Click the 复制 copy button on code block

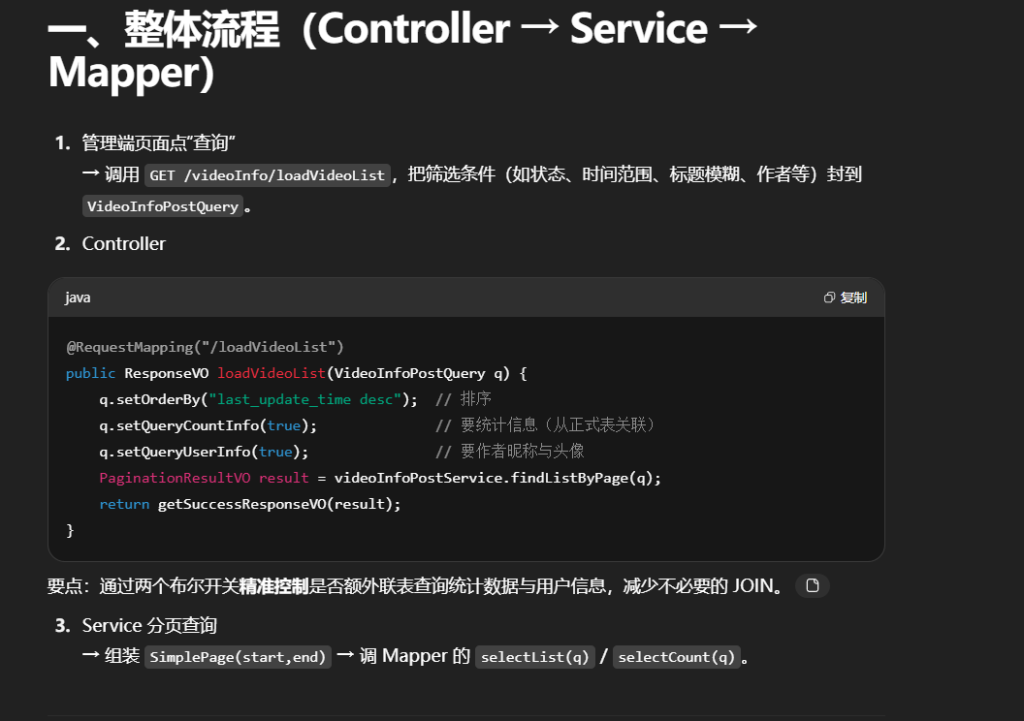(845, 298)
